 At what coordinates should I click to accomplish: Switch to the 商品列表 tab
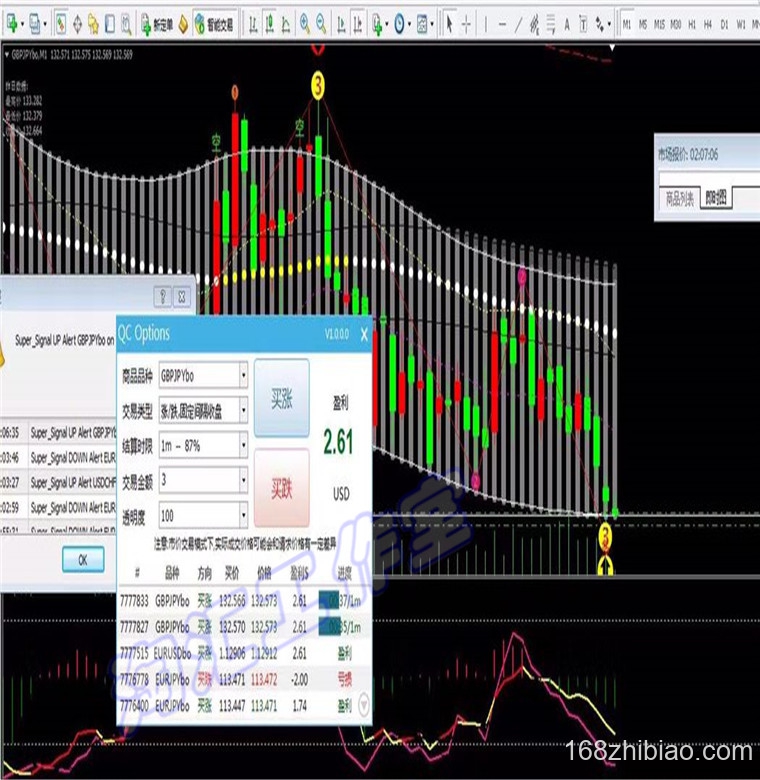(679, 198)
